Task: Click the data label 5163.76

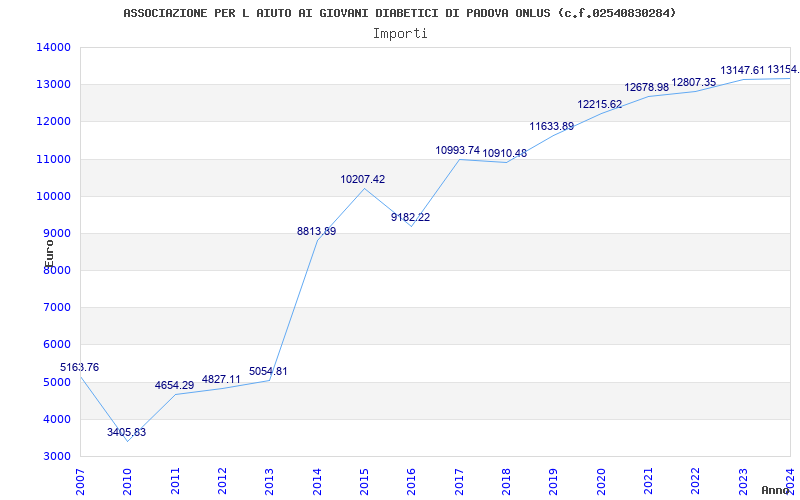Action: tap(80, 367)
